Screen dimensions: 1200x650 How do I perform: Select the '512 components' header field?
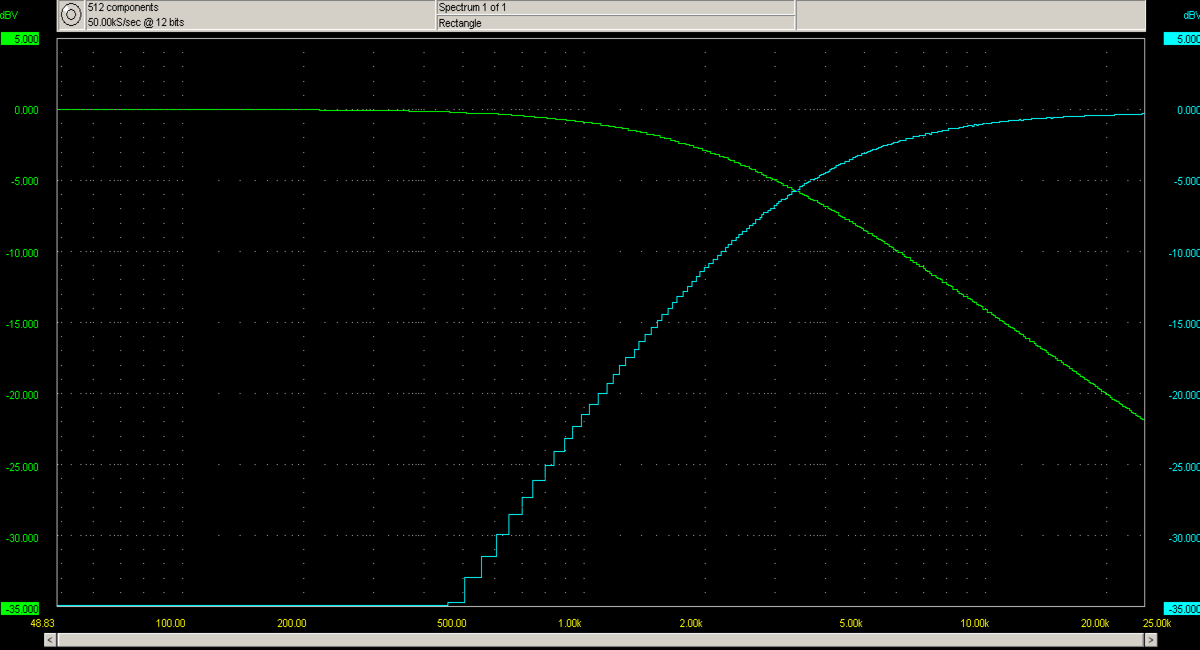(x=260, y=7)
